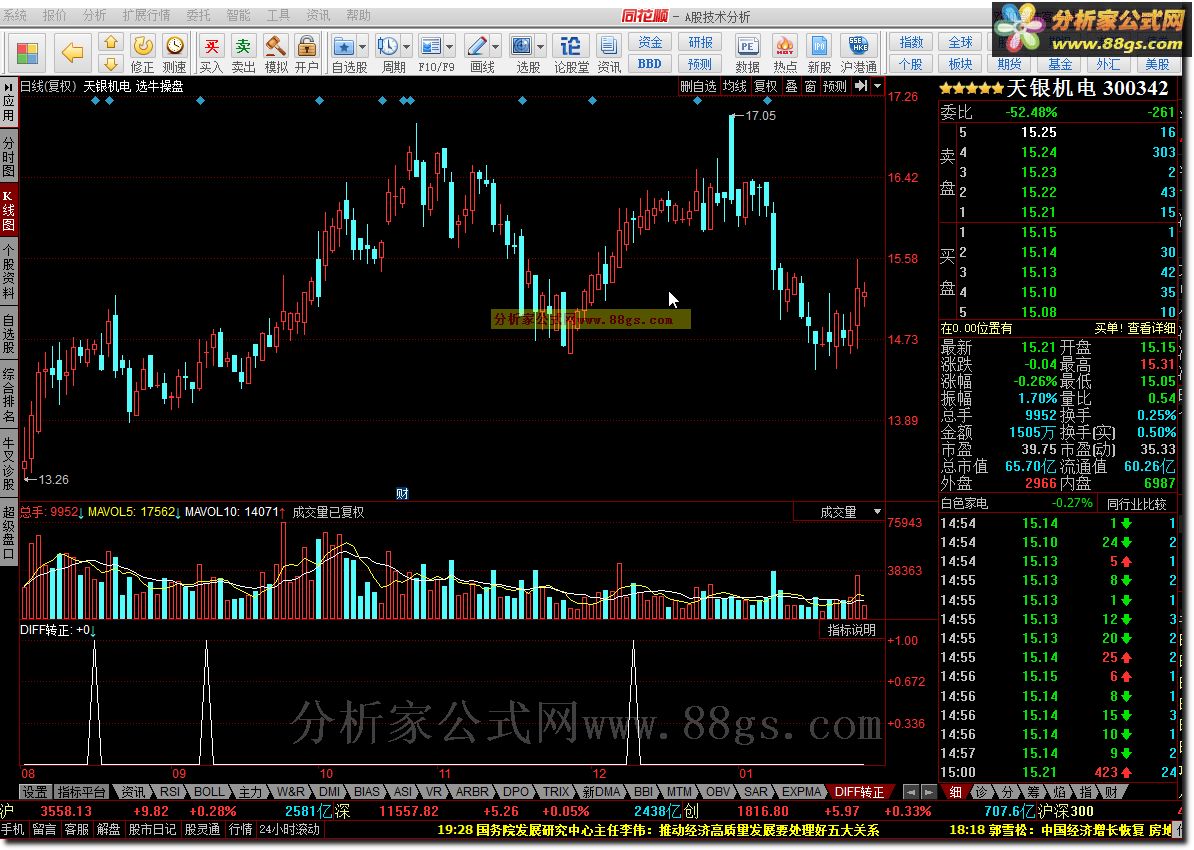
Task: Click the BBD button
Action: [650, 64]
